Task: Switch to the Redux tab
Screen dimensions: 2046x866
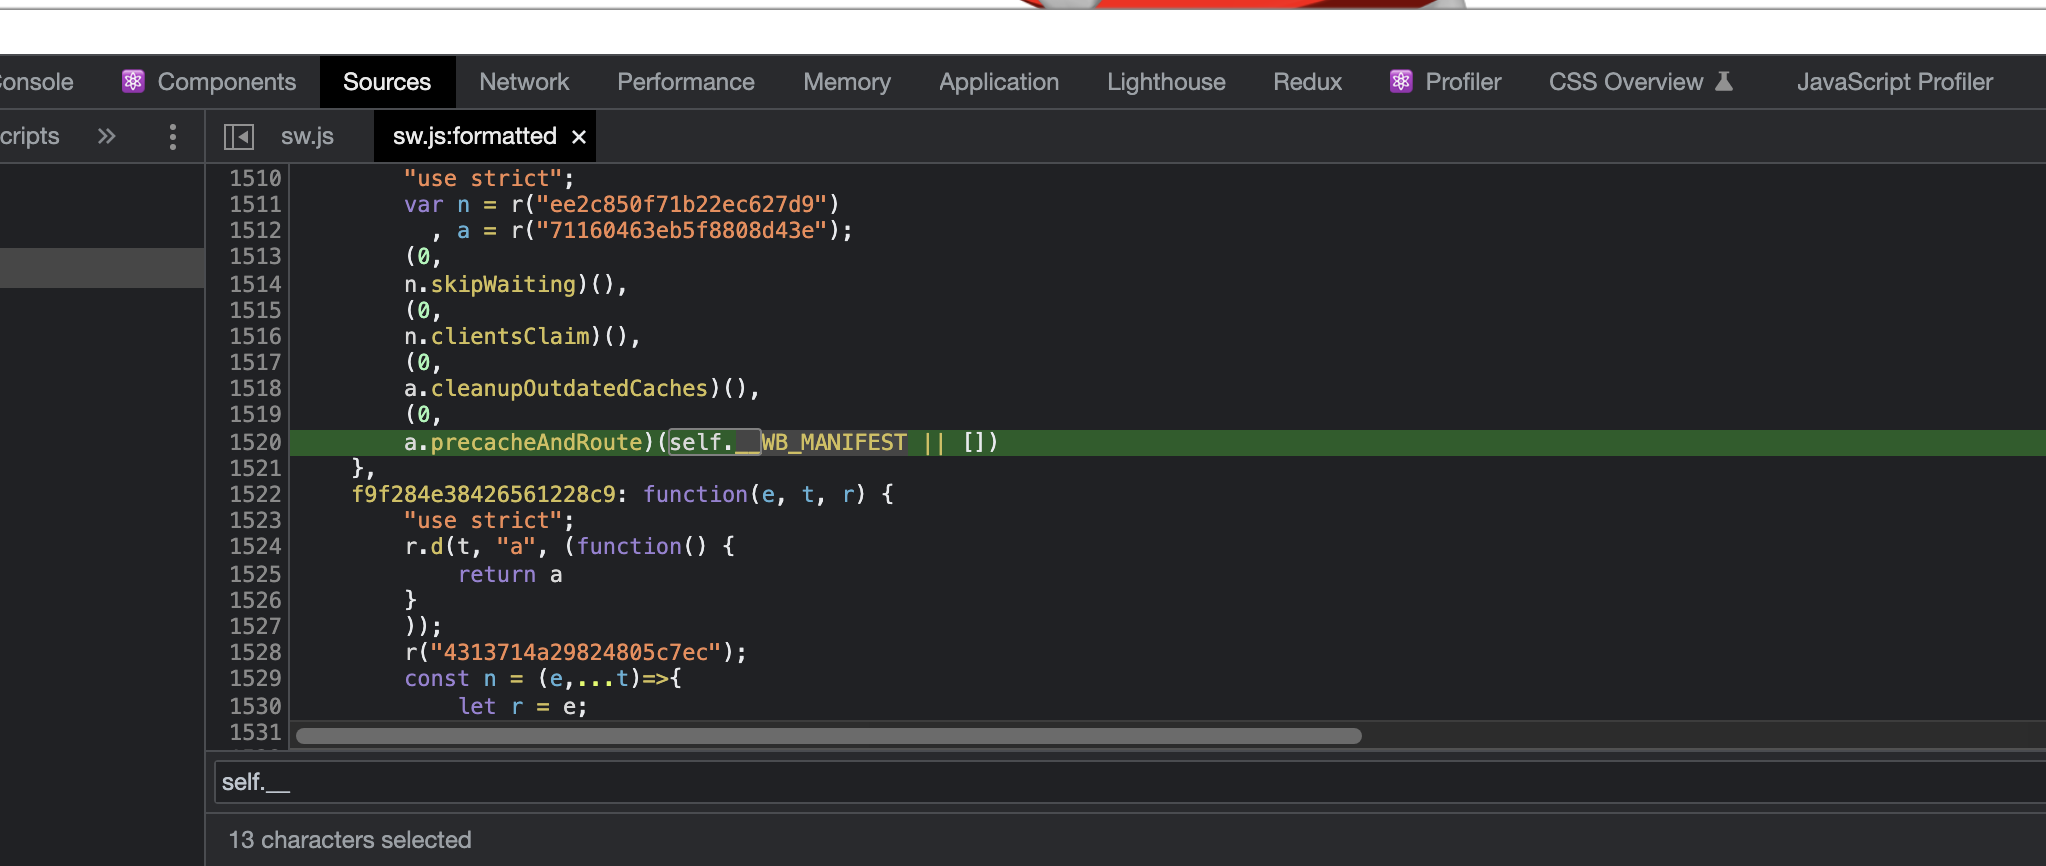Action: click(x=1307, y=82)
